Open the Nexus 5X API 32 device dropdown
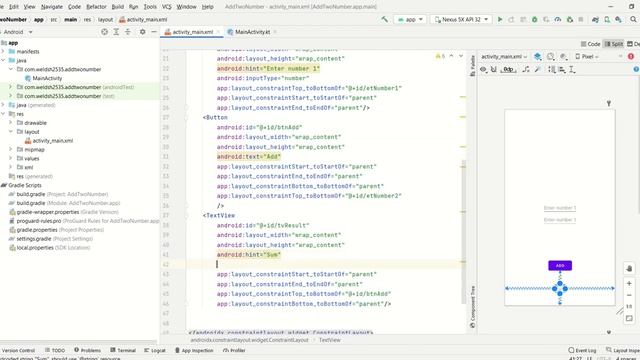This screenshot has width=640, height=360. pyautogui.click(x=461, y=19)
